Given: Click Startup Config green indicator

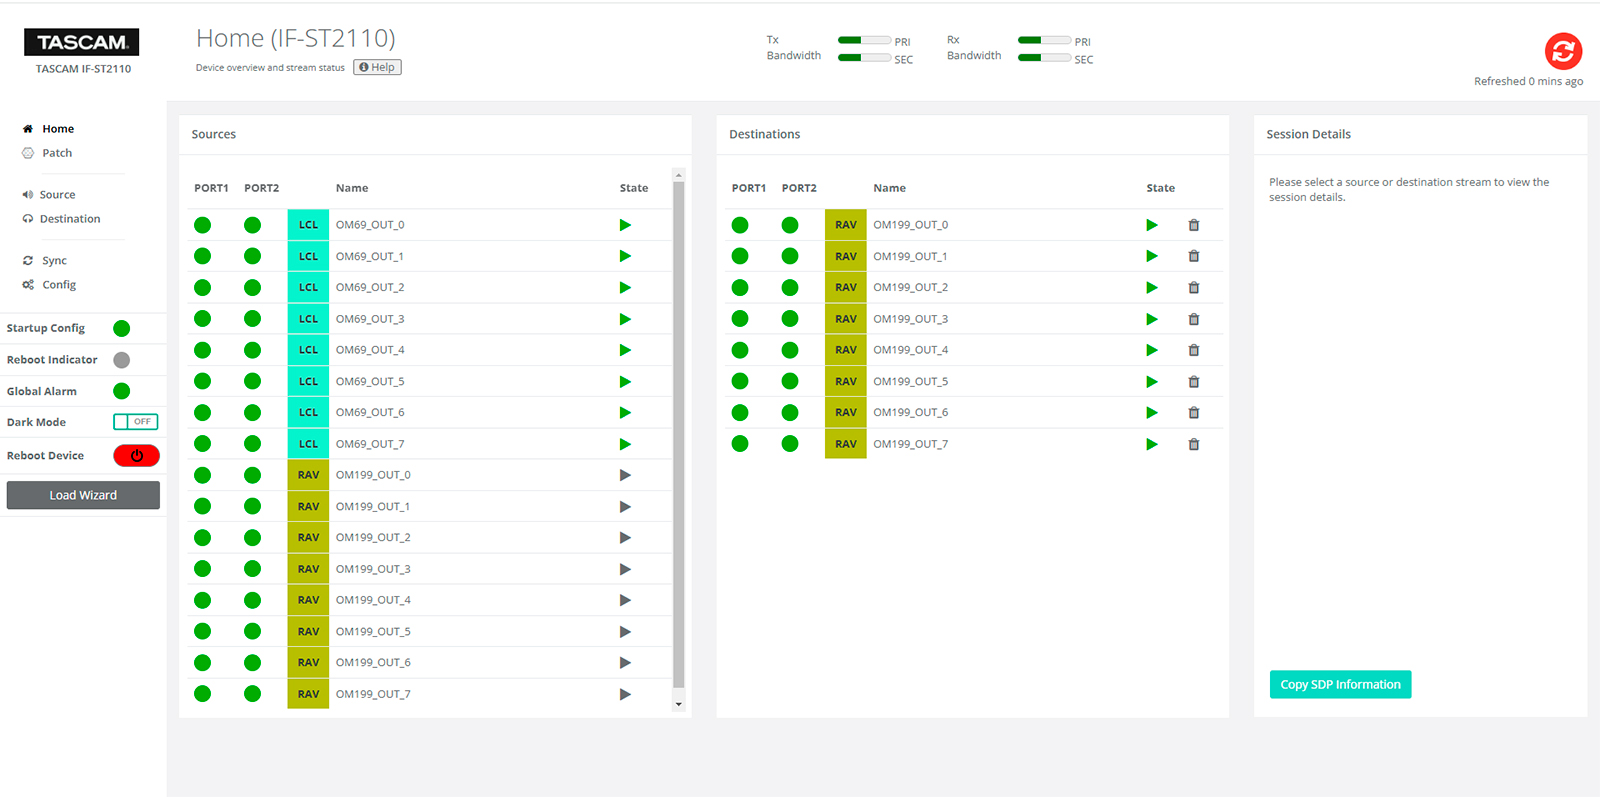Looking at the screenshot, I should (x=122, y=328).
